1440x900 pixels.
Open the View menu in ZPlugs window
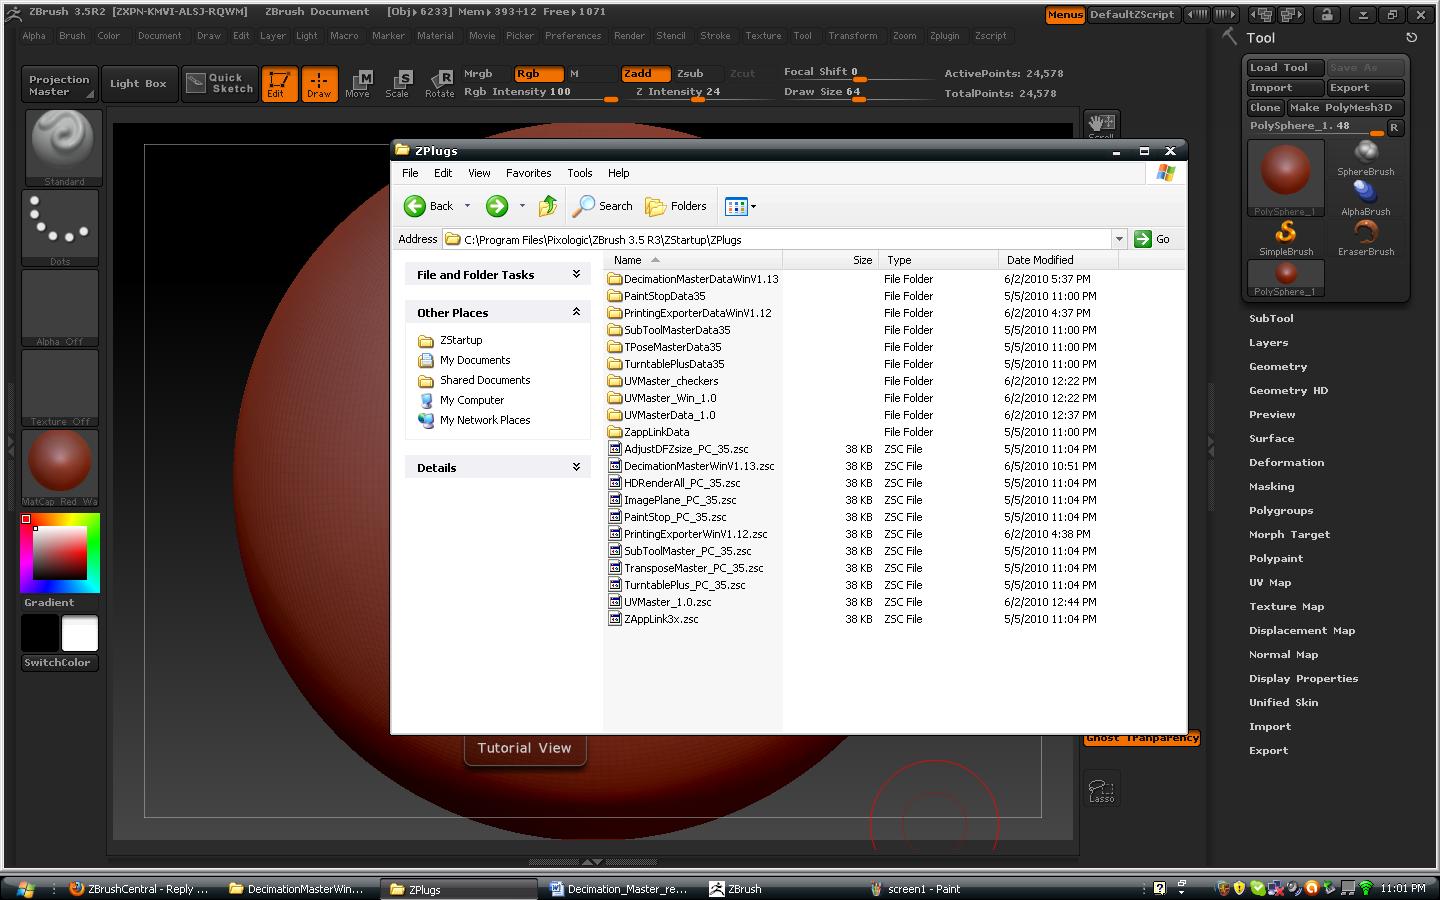coord(479,173)
